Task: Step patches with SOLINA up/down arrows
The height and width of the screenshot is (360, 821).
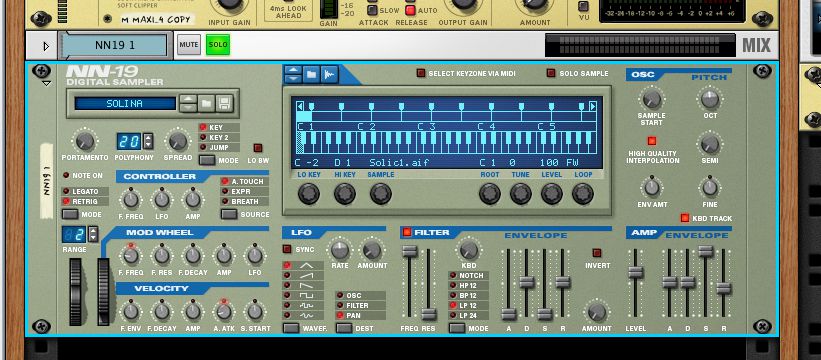Action: (188, 103)
